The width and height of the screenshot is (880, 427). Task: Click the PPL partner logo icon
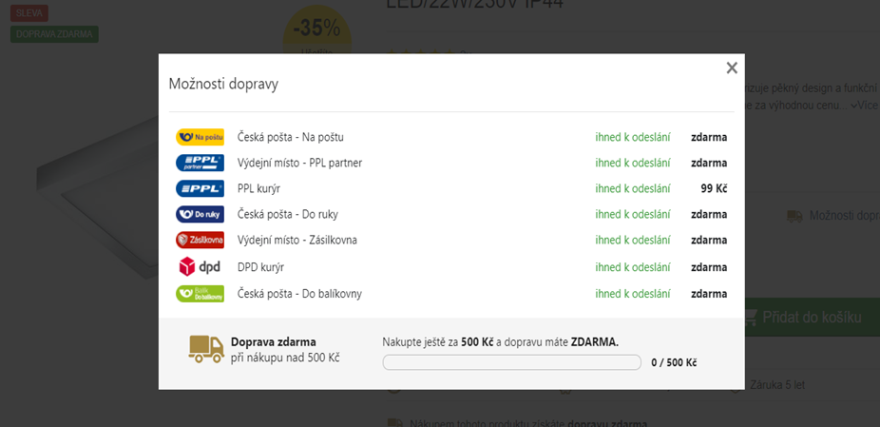(200, 163)
